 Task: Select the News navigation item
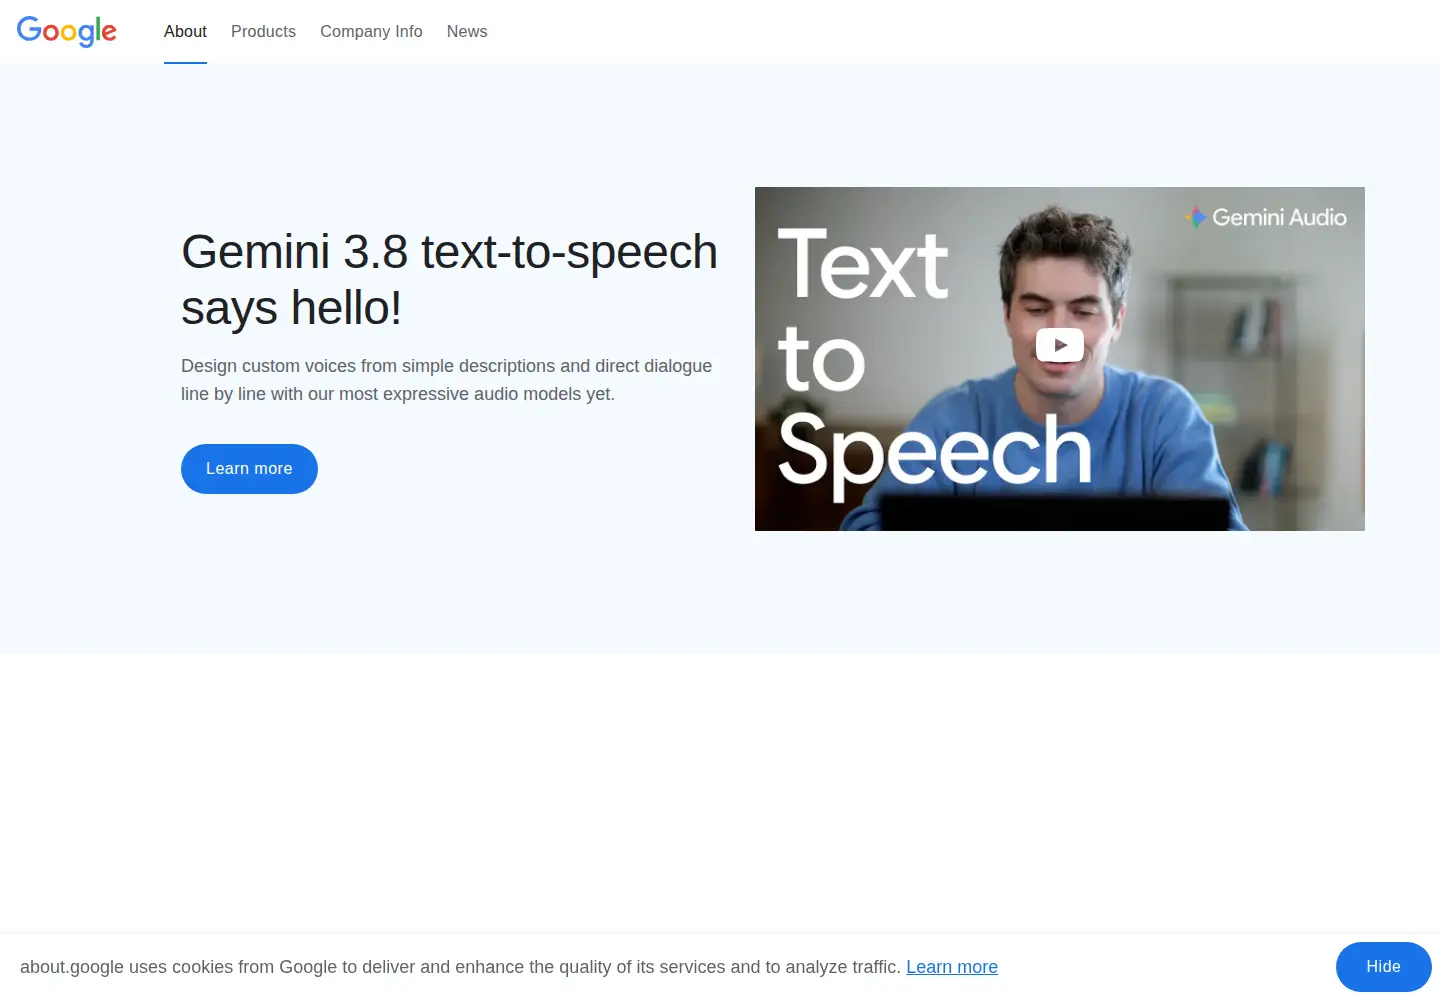467,31
